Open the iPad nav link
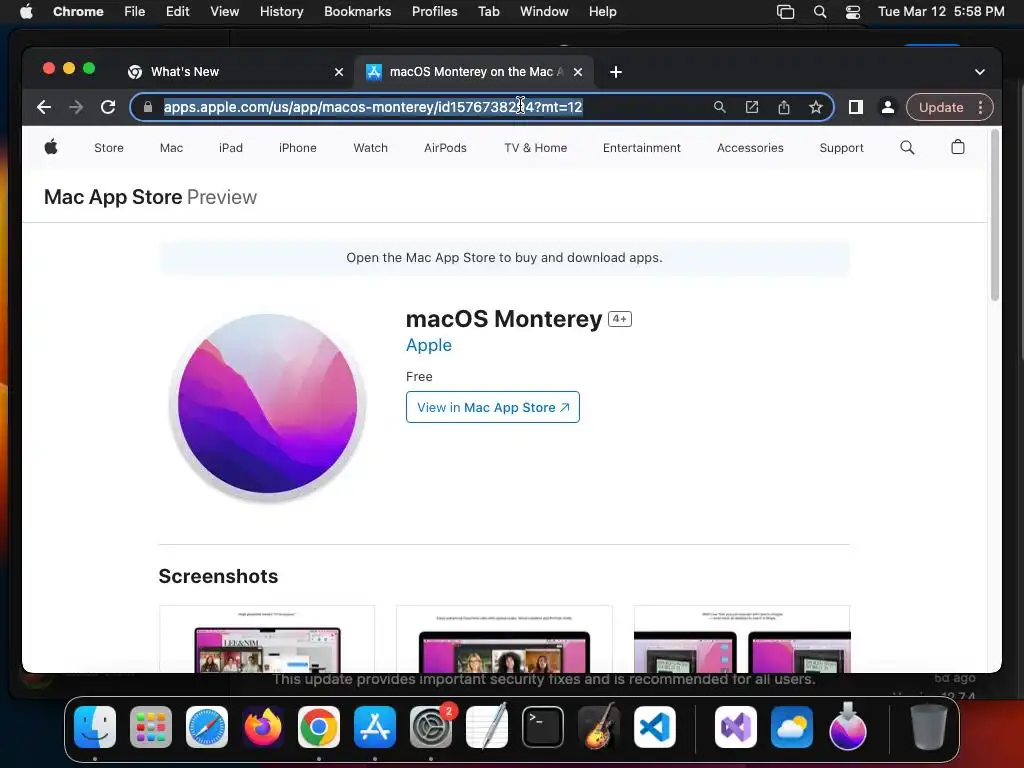Viewport: 1024px width, 768px height. pyautogui.click(x=231, y=148)
